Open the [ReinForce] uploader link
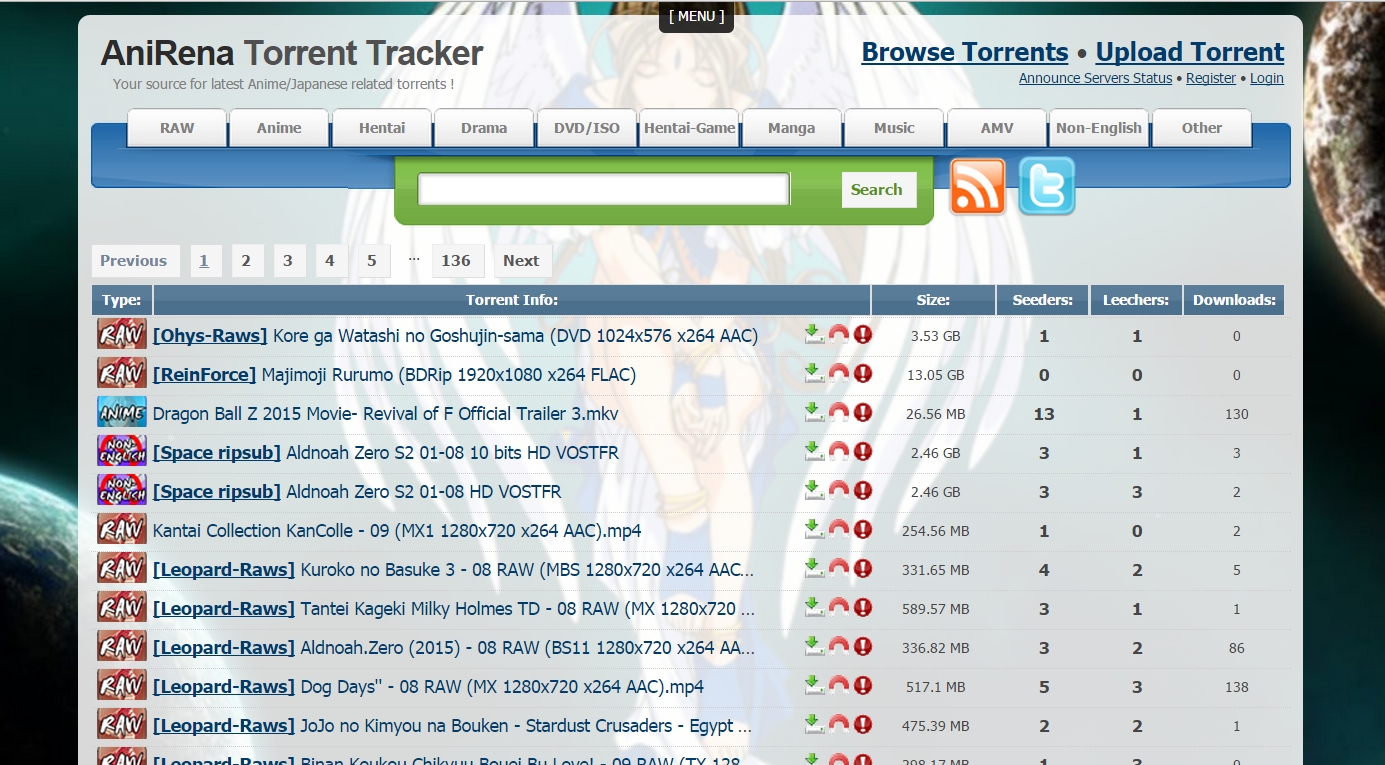This screenshot has width=1385, height=765. [205, 375]
